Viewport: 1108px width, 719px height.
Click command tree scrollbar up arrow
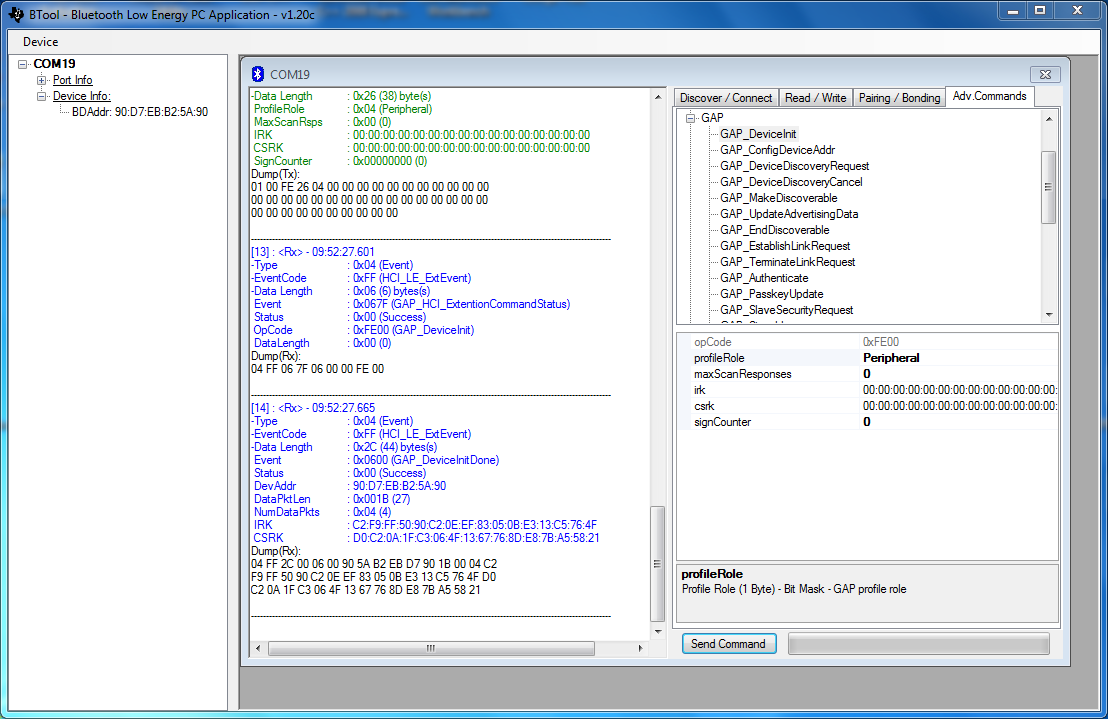click(x=1049, y=119)
